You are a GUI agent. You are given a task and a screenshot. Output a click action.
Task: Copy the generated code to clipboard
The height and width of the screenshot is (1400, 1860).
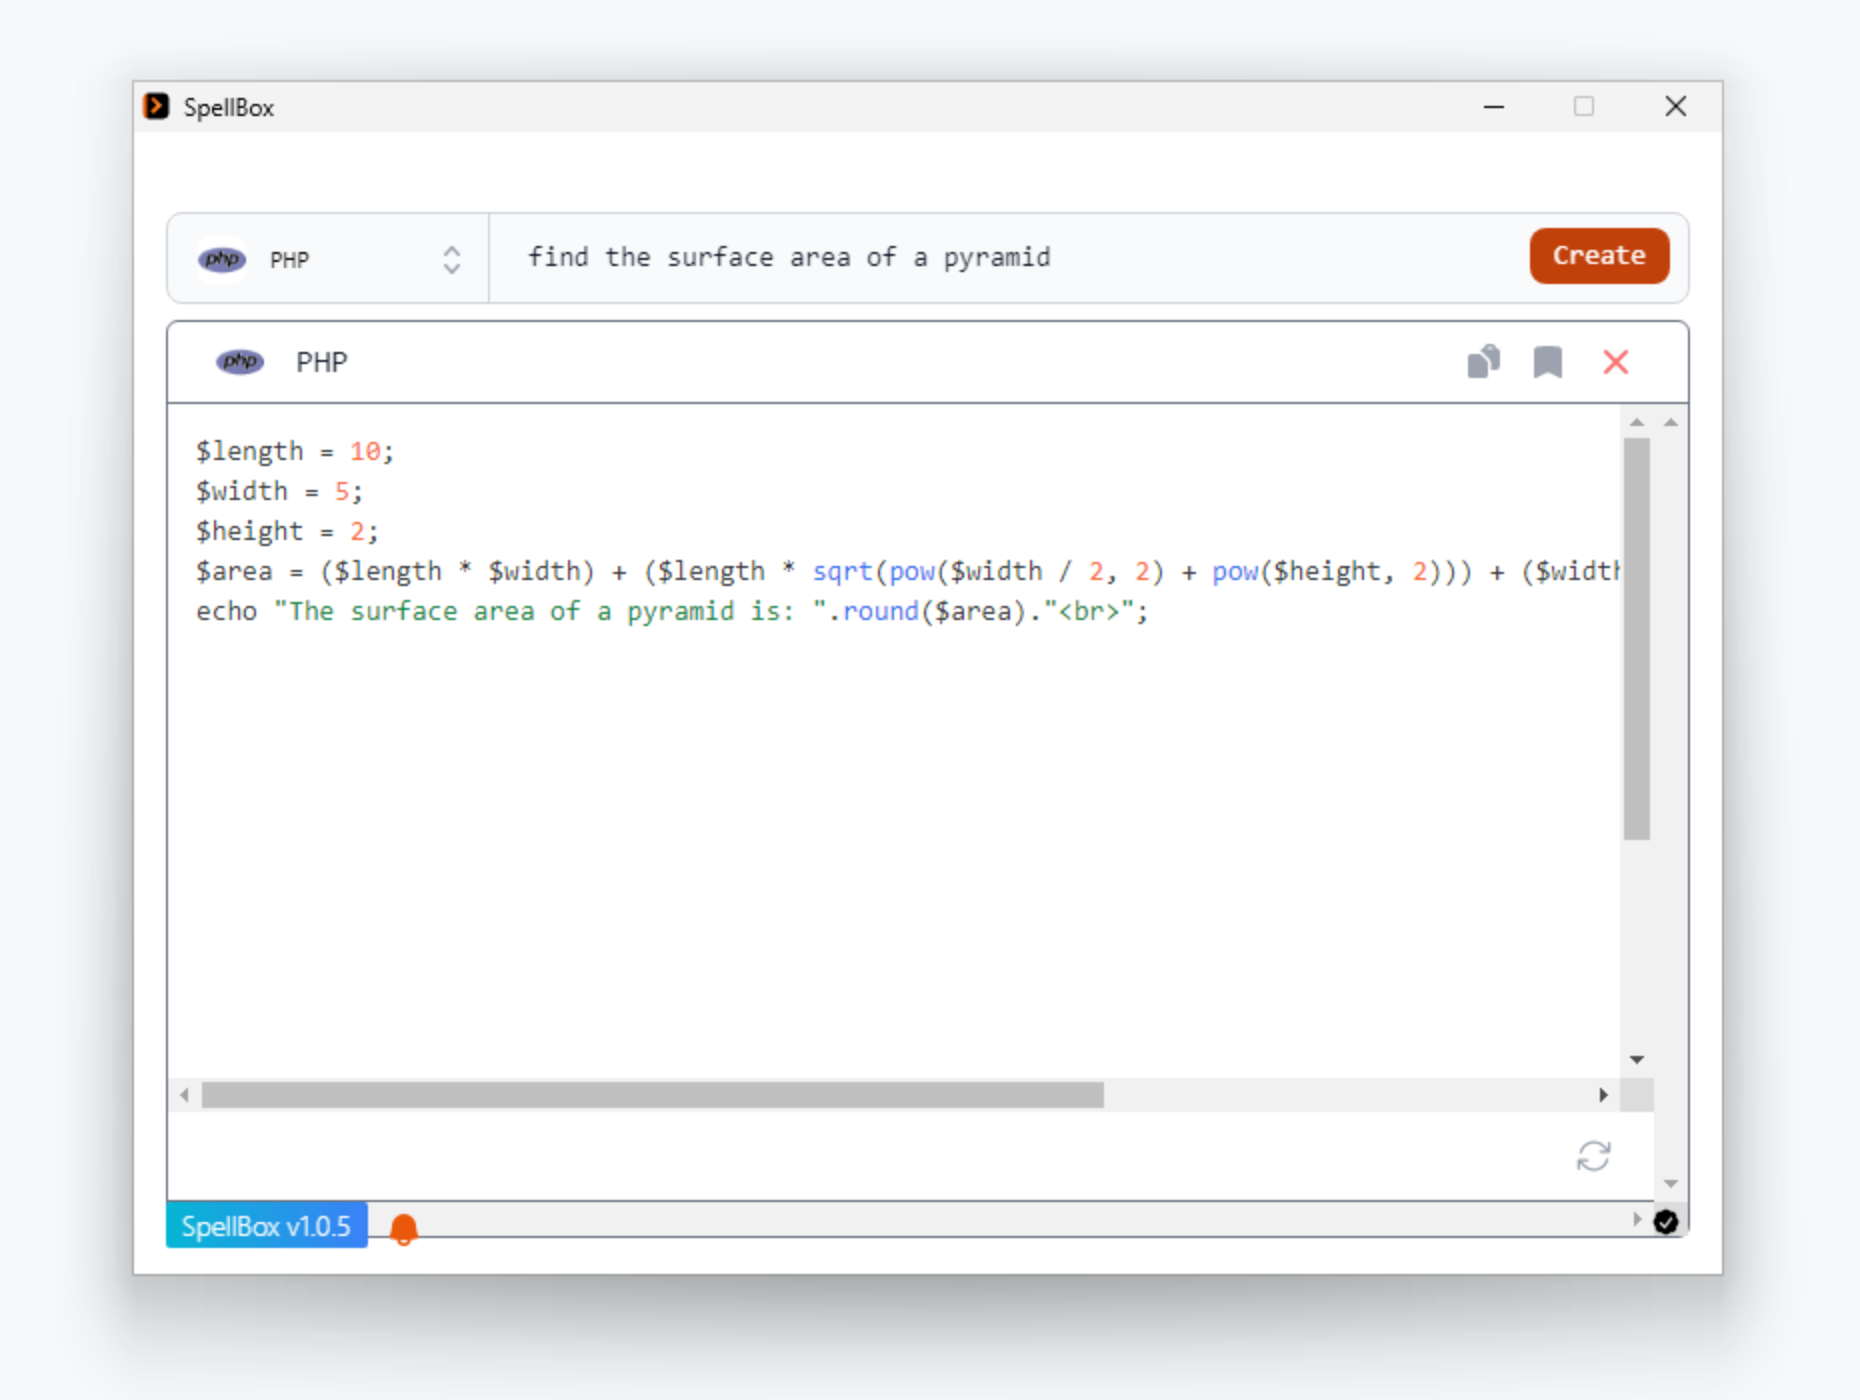coord(1483,362)
